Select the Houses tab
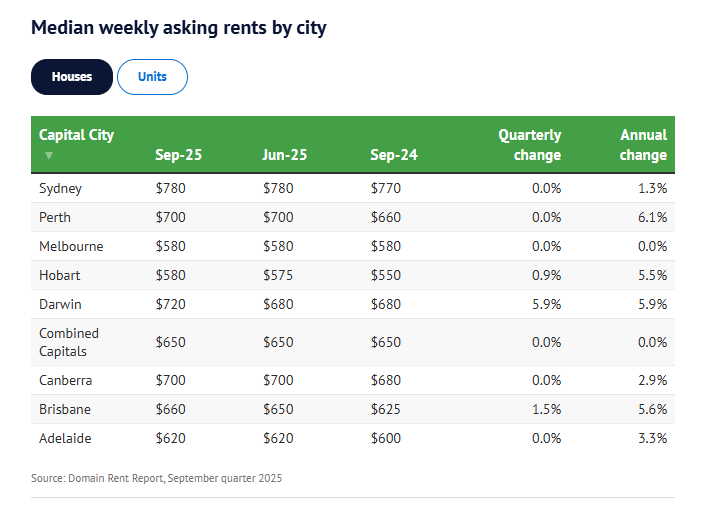 [x=72, y=77]
